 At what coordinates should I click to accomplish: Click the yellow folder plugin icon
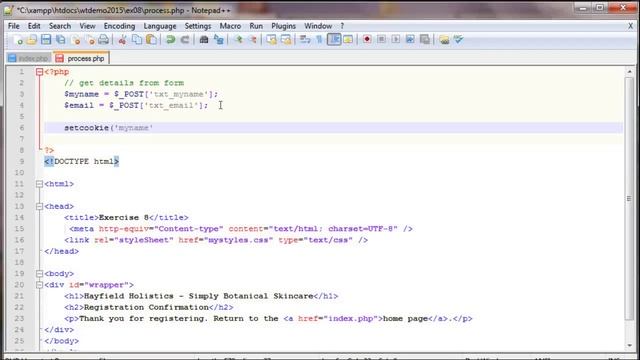point(444,40)
